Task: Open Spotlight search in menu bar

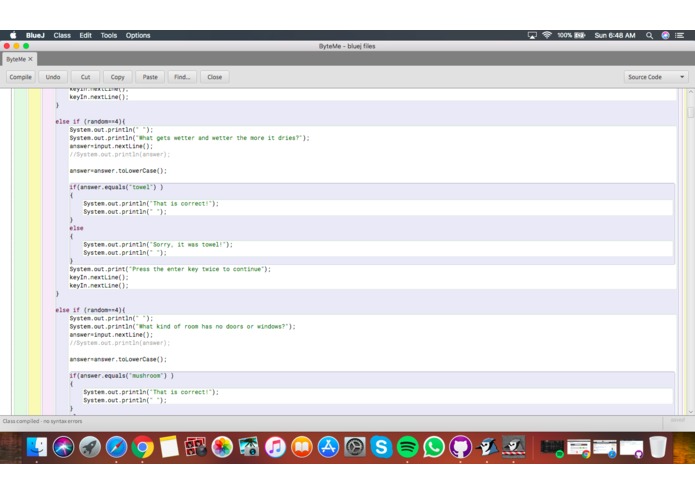Action: (x=649, y=35)
